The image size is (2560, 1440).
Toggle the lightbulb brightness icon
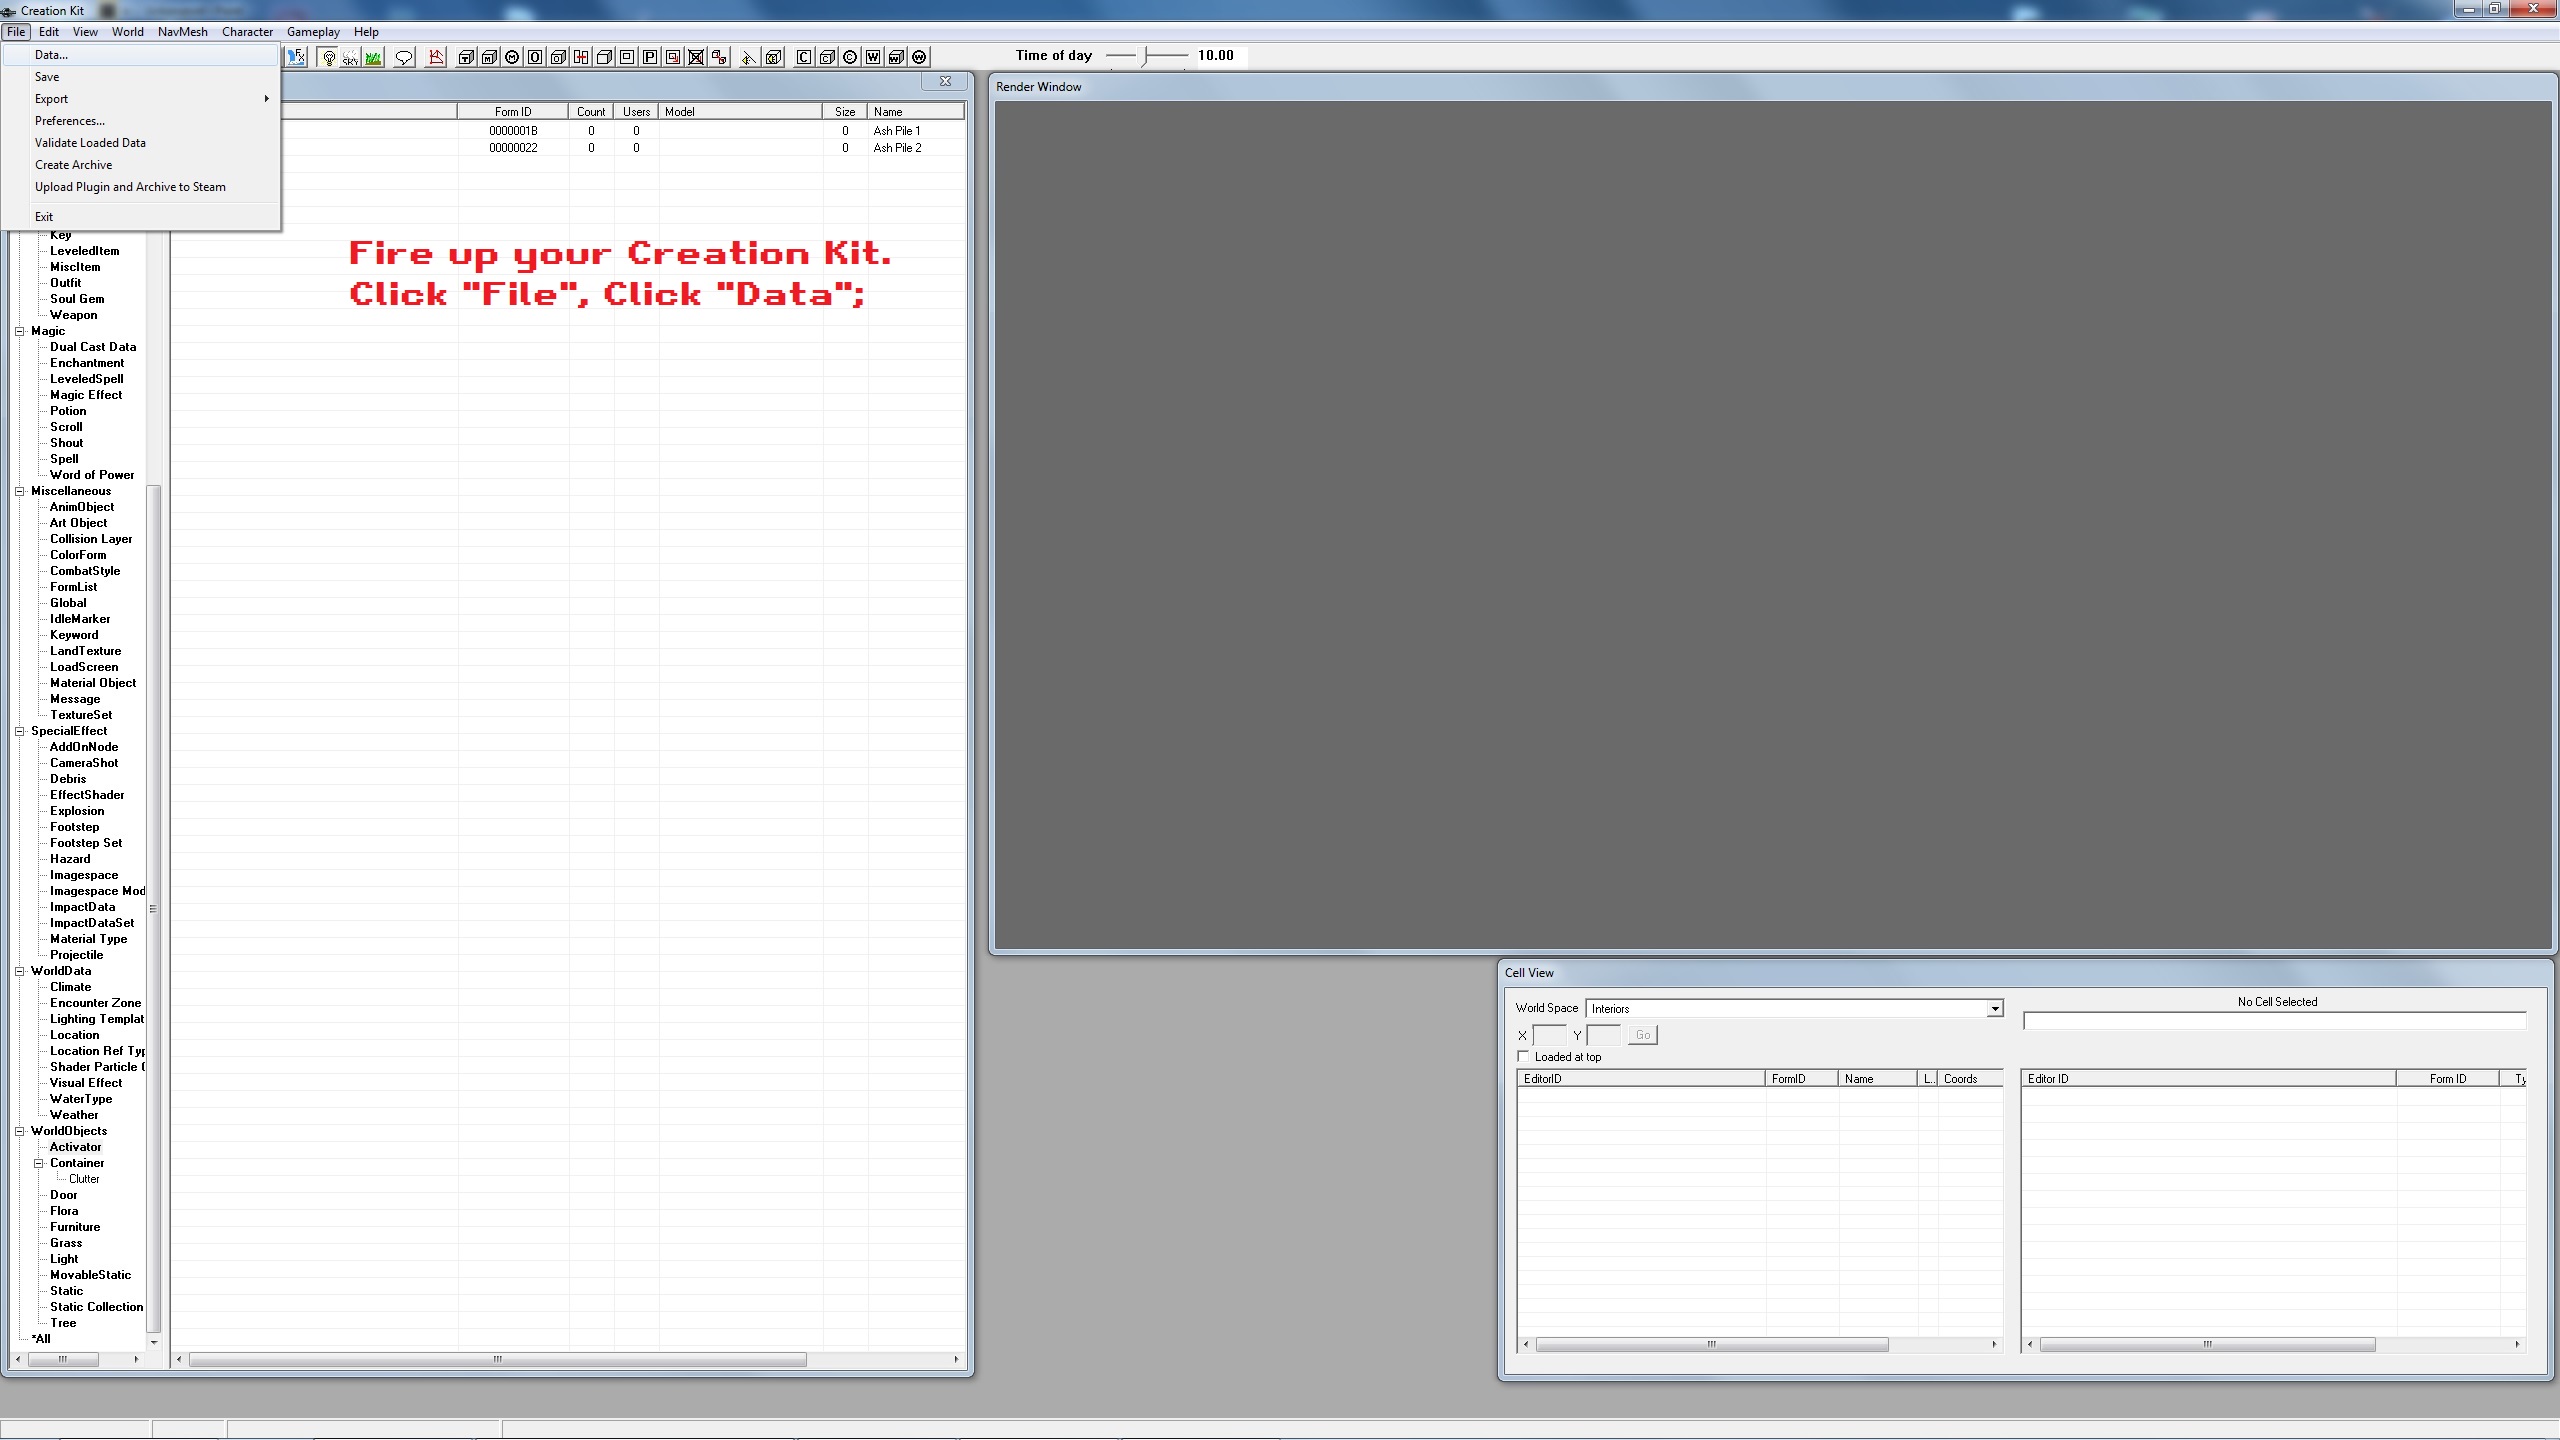pos(328,57)
